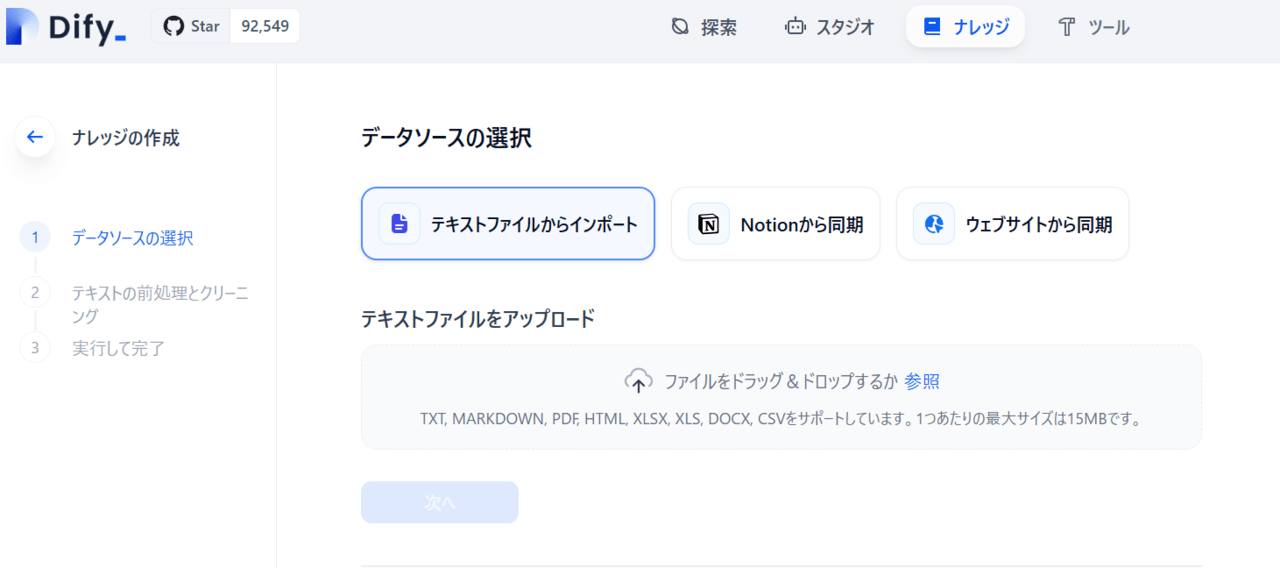Select ウェブサイトから同期 data source

[1012, 224]
